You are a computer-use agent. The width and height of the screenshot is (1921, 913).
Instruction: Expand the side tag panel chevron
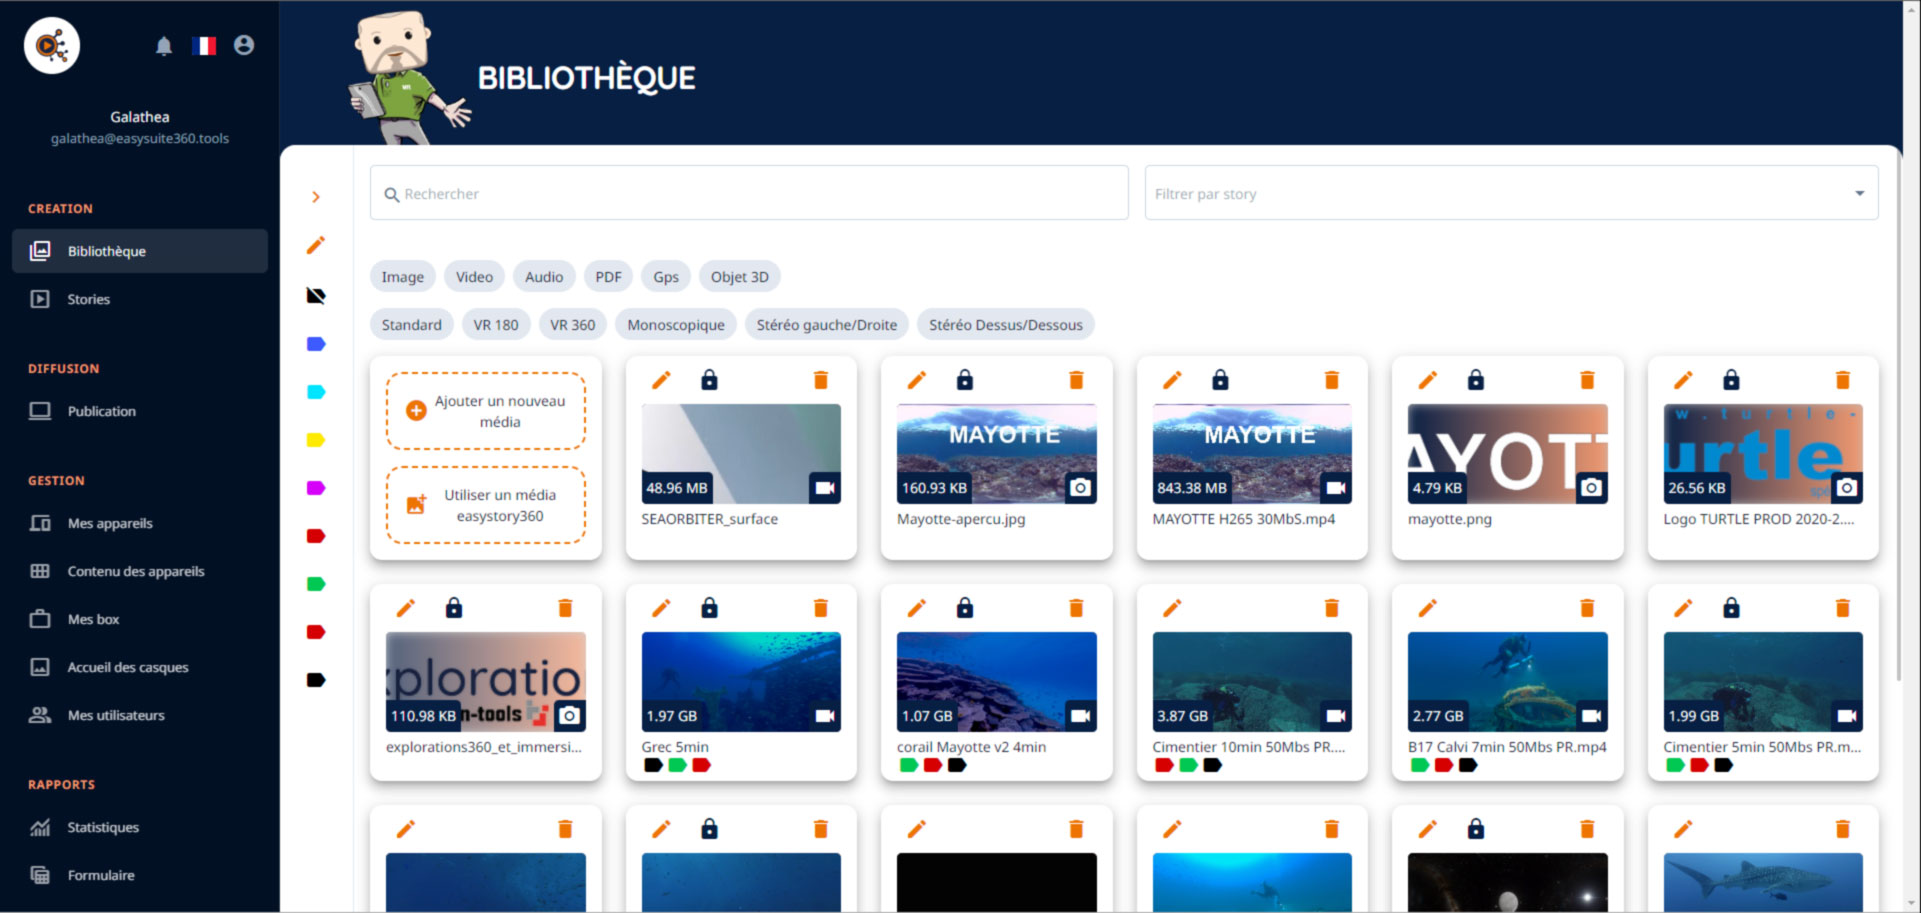click(x=316, y=197)
